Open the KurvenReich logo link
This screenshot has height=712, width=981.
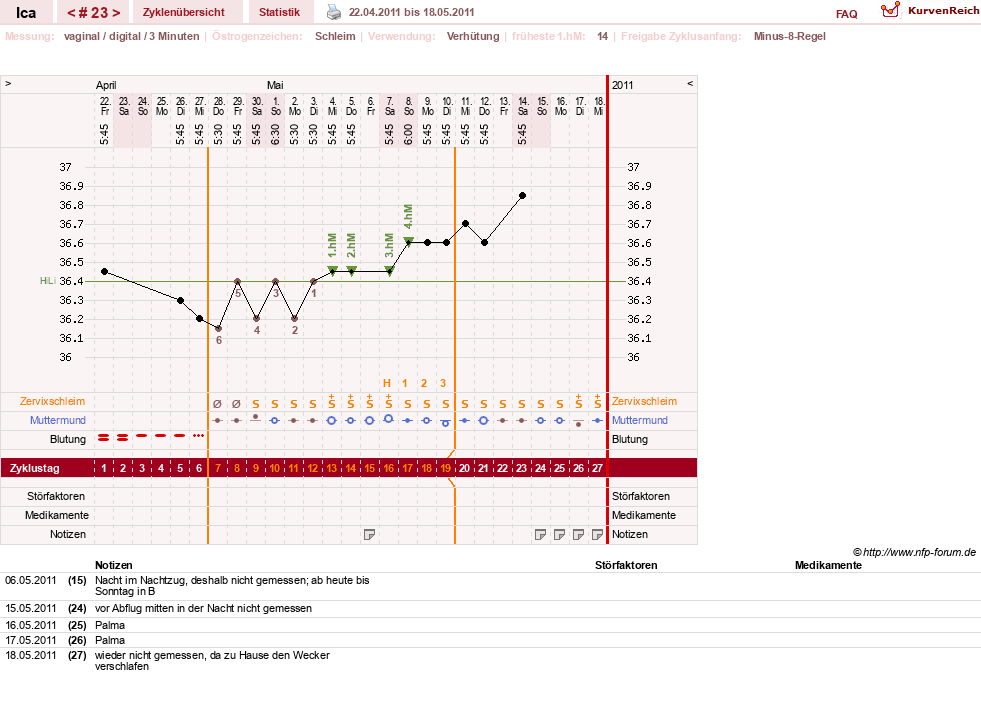(930, 11)
